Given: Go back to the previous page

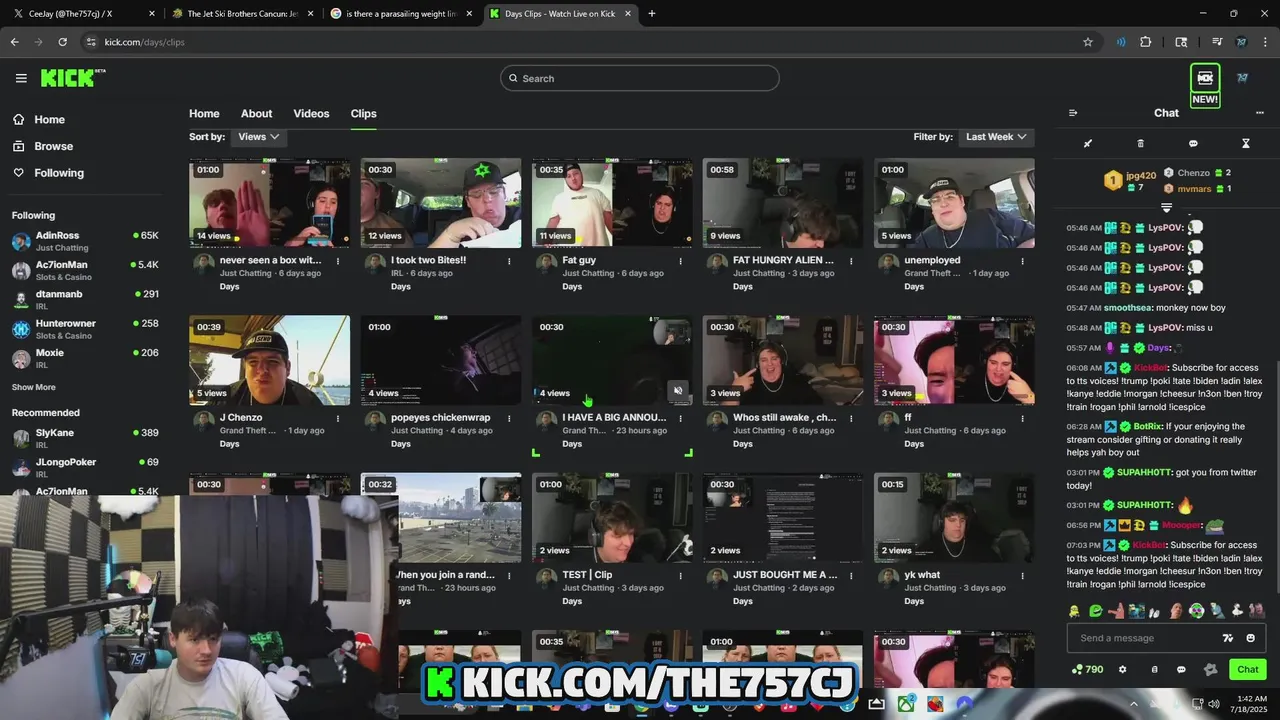Looking at the screenshot, I should pos(14,42).
